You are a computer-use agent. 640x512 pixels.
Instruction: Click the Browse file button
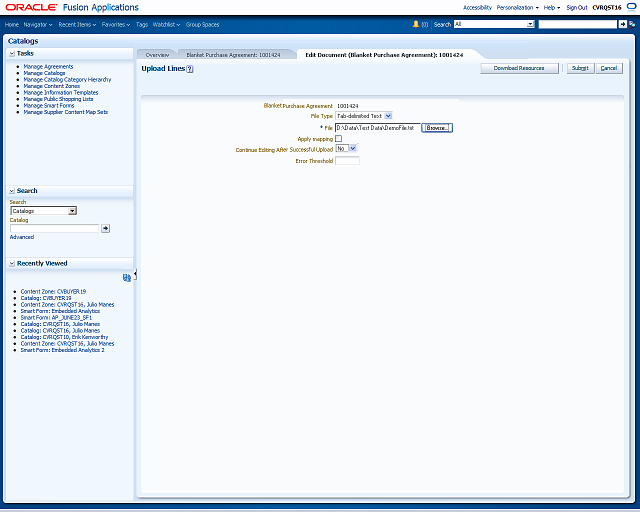tap(437, 128)
